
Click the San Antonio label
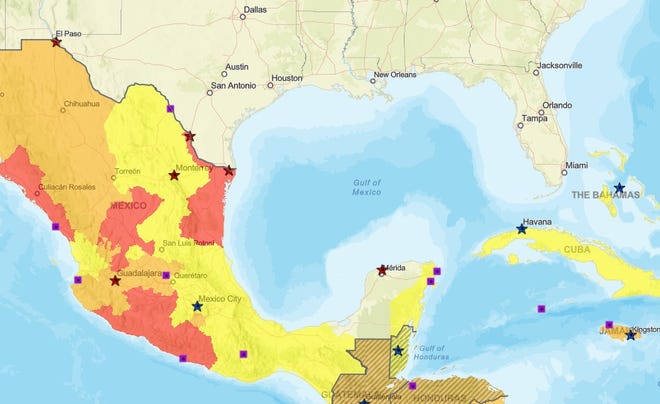tap(233, 85)
